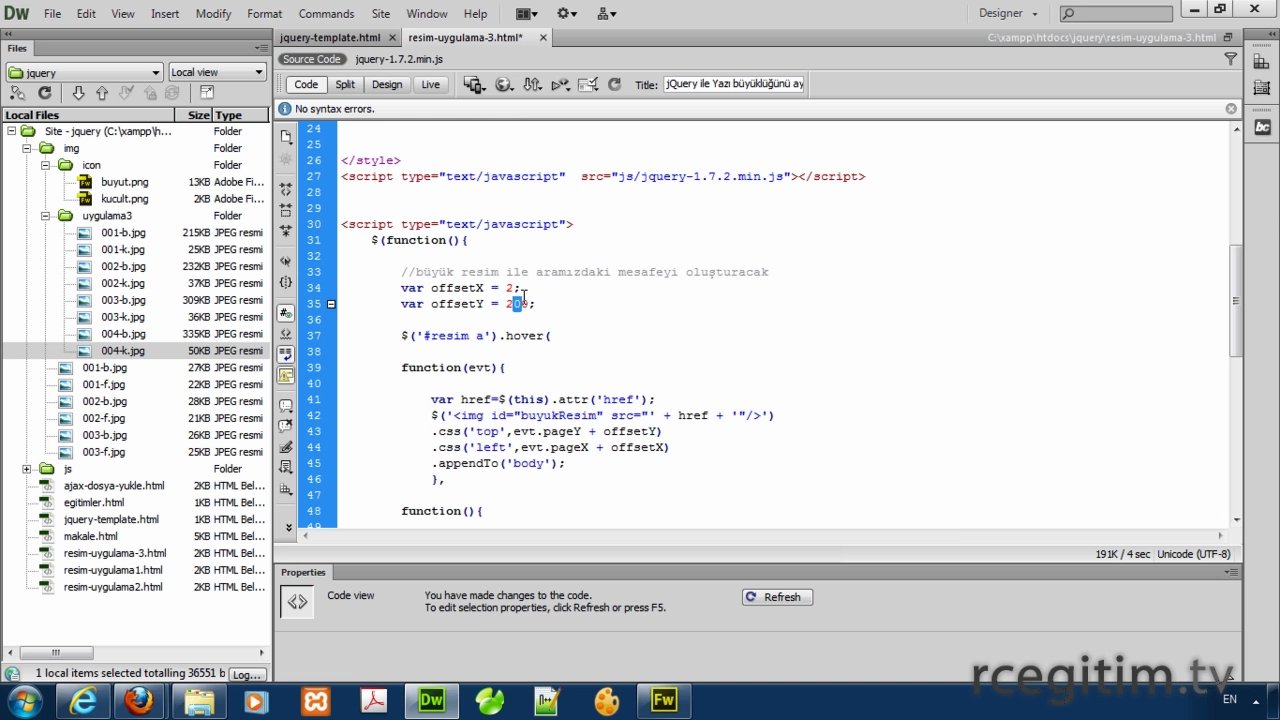
Task: Click the Code view button
Action: [306, 85]
